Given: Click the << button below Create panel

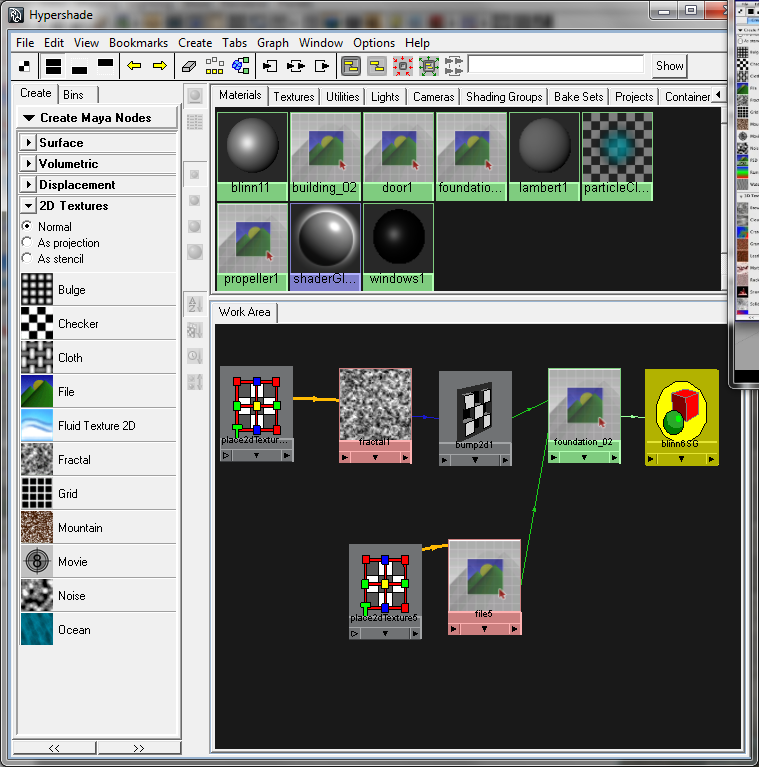Looking at the screenshot, I should pyautogui.click(x=54, y=748).
